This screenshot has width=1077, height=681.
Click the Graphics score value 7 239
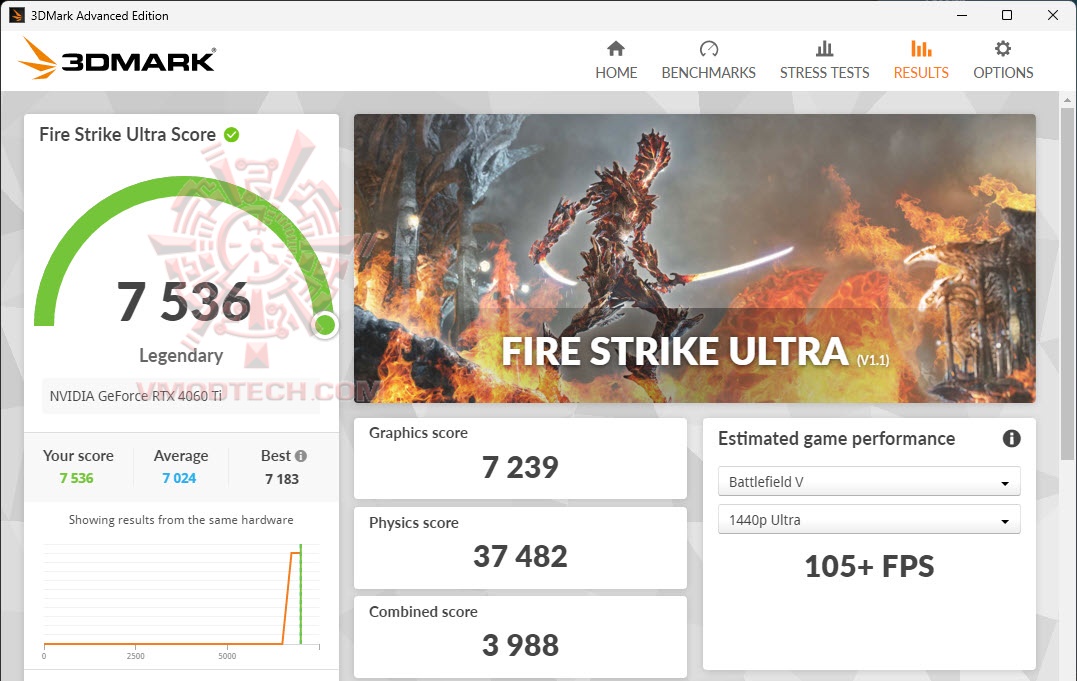[x=520, y=468]
